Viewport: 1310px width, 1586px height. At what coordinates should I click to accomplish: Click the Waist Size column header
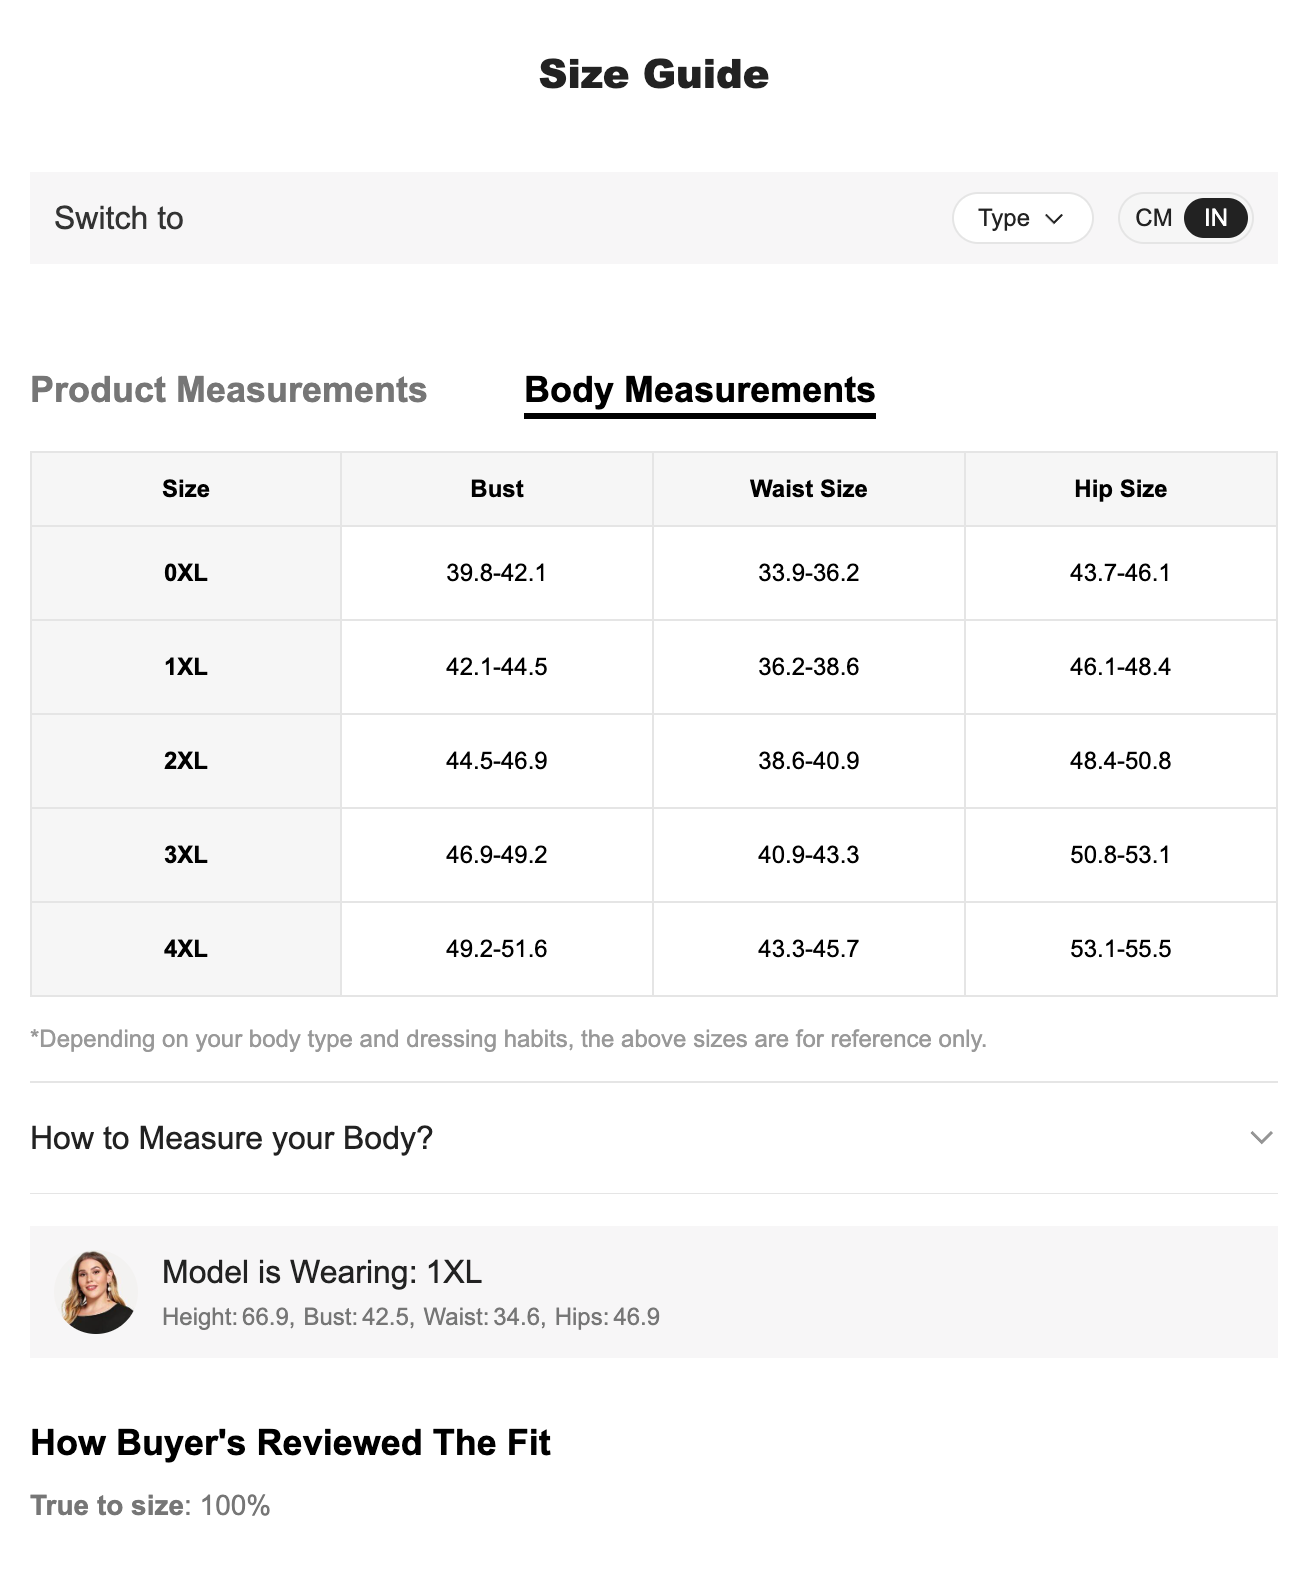pyautogui.click(x=808, y=489)
